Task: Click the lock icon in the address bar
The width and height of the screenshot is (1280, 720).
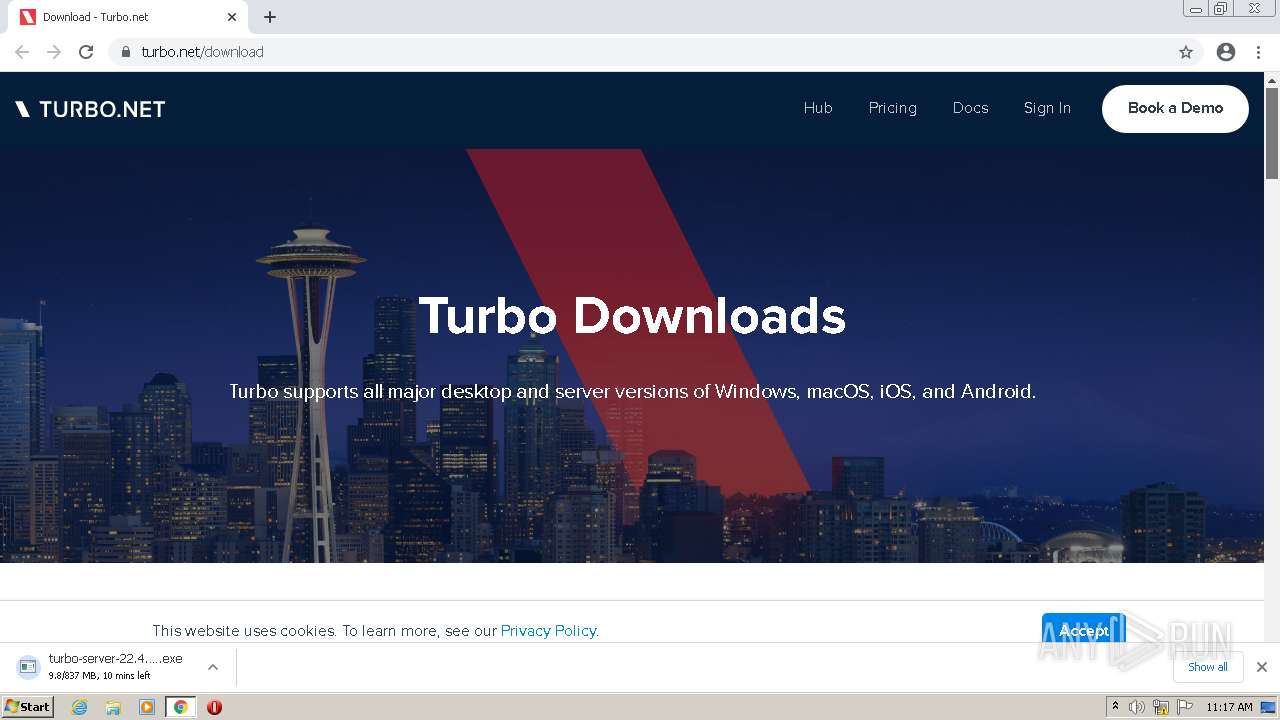Action: coord(125,52)
